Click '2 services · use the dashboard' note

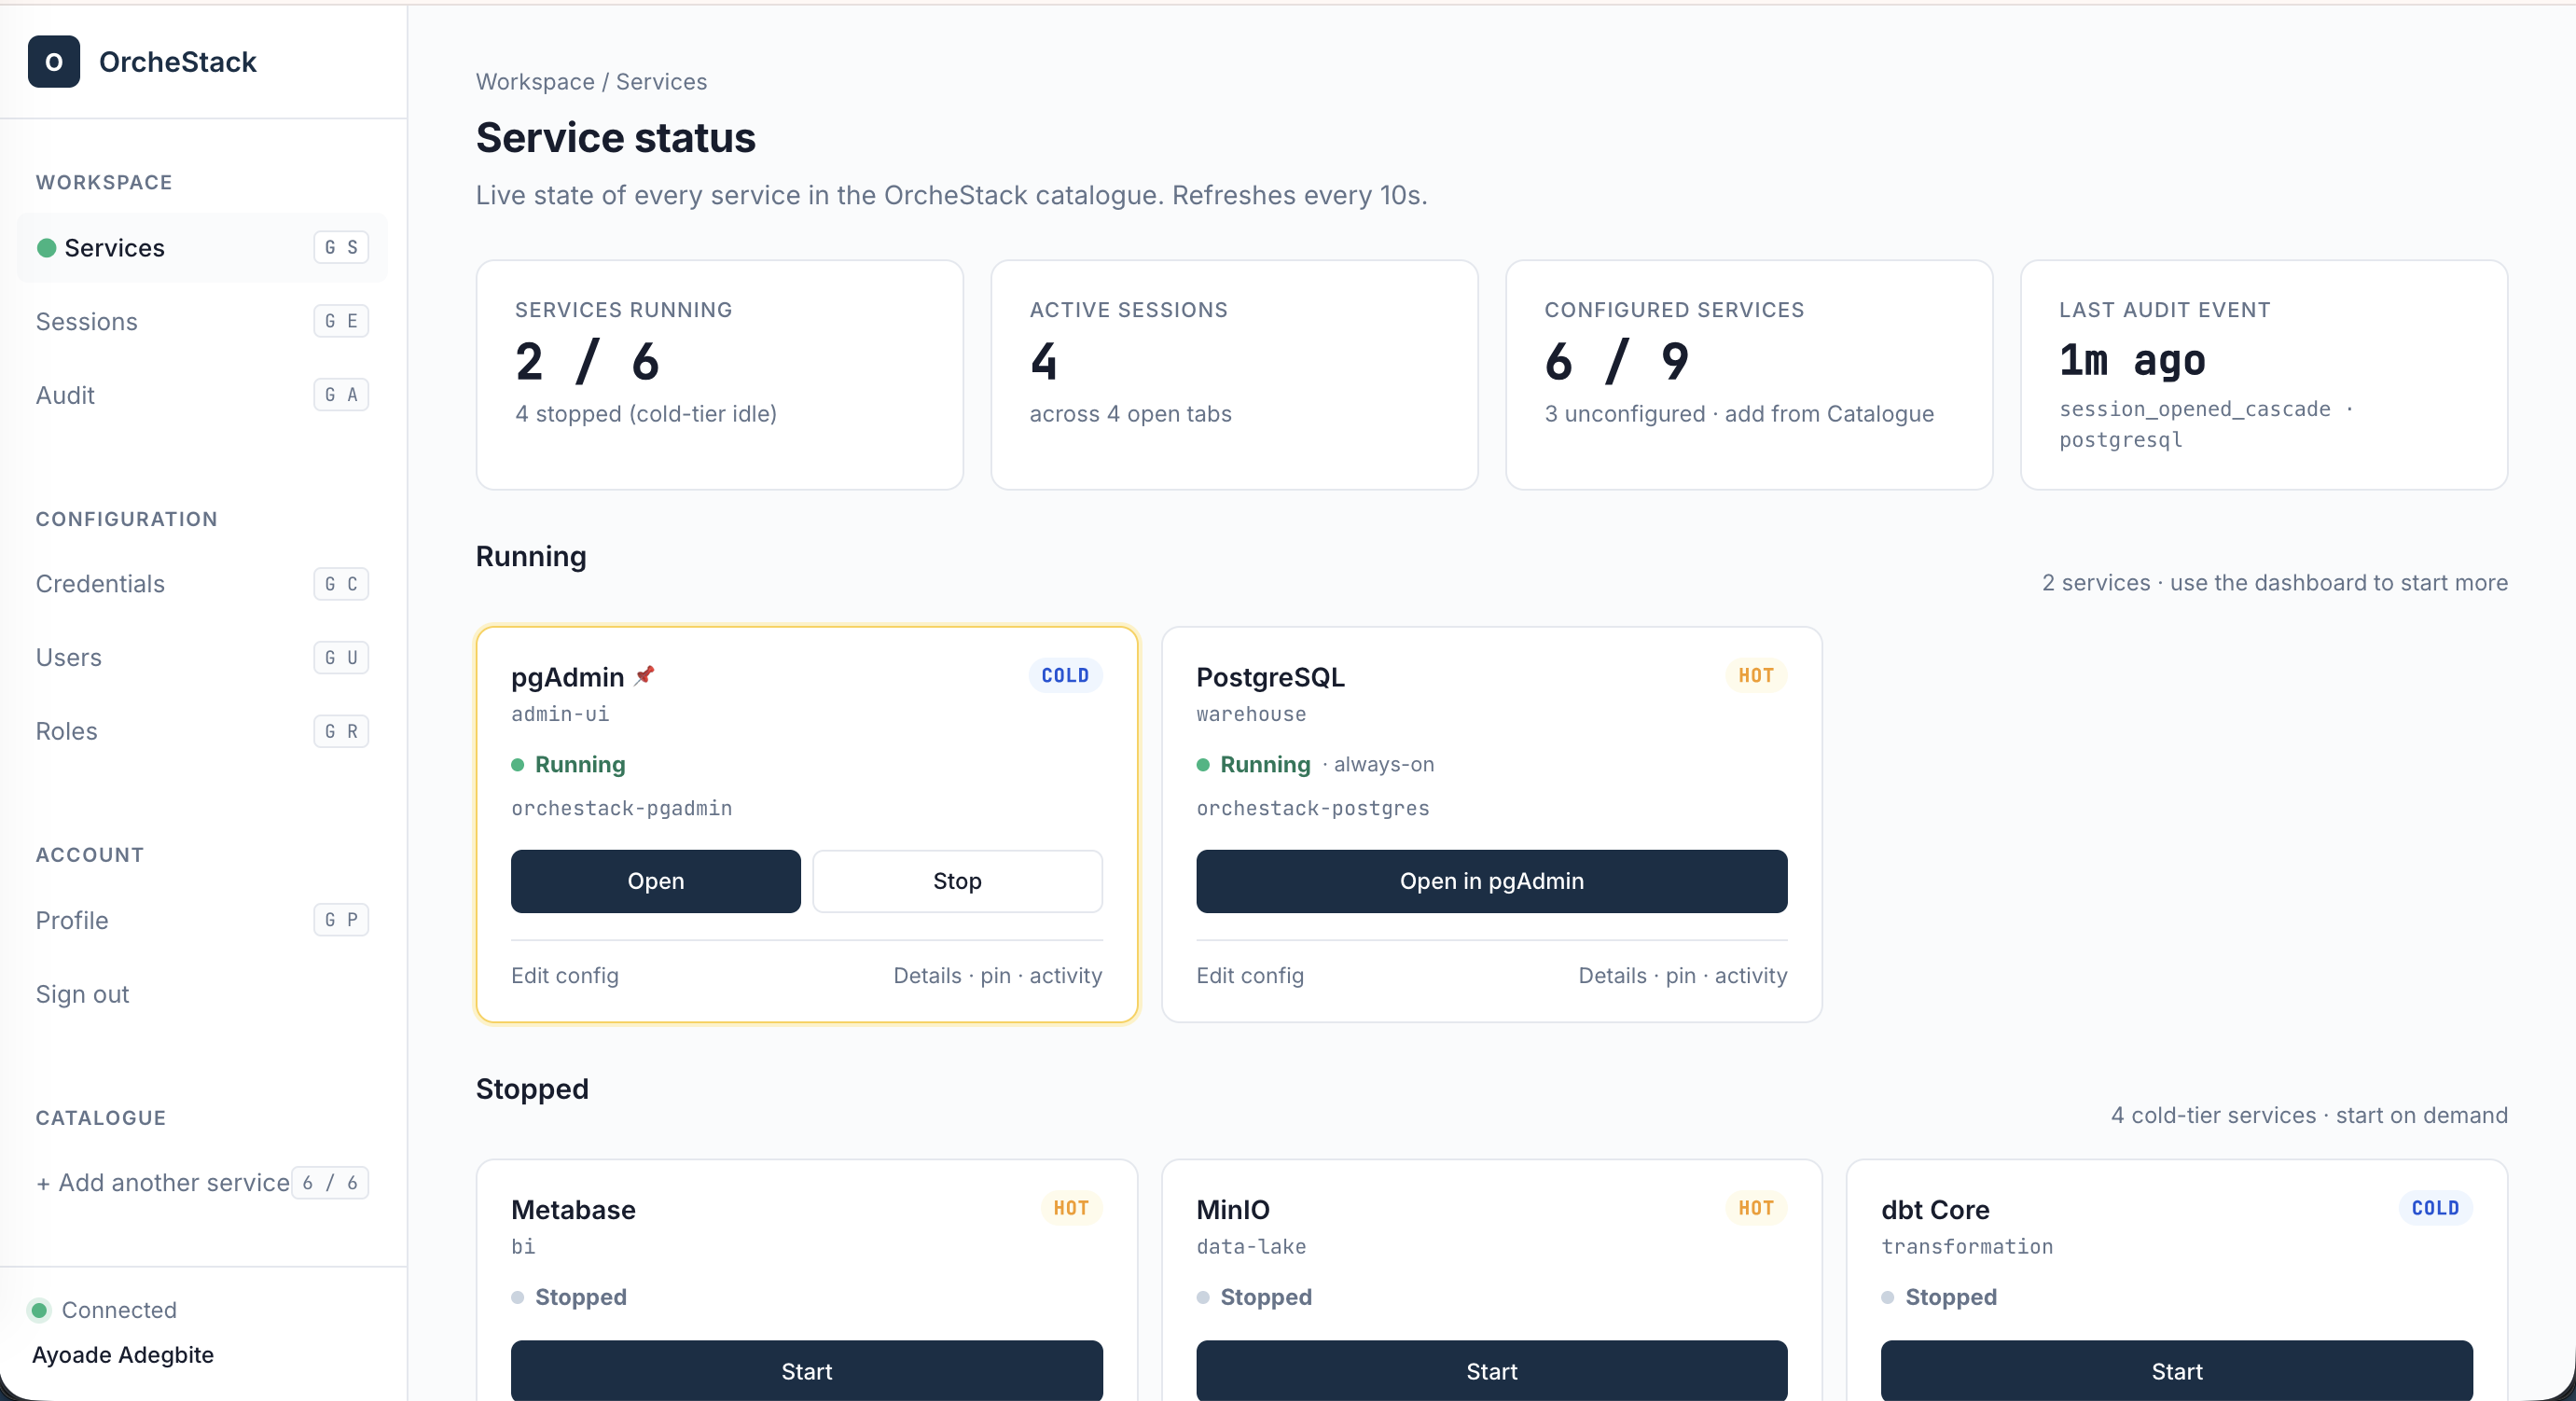coord(2274,583)
